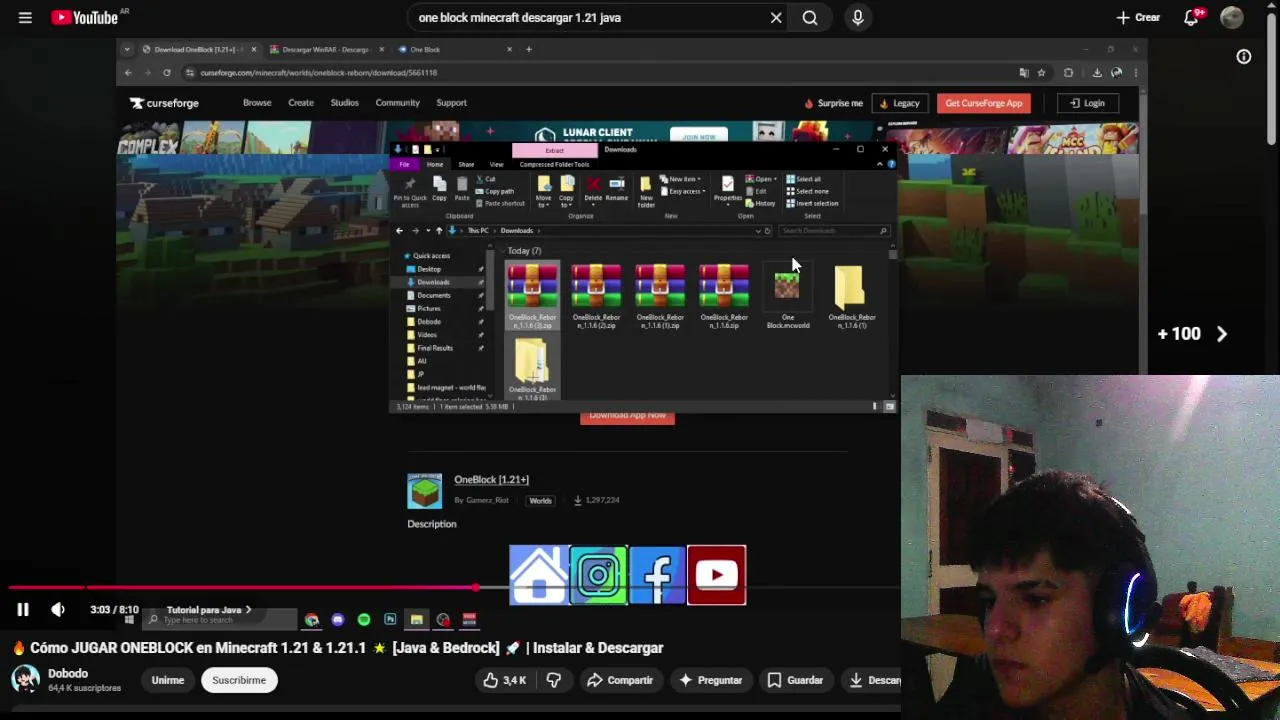
Task: Open a new browser tab
Action: pyautogui.click(x=529, y=49)
